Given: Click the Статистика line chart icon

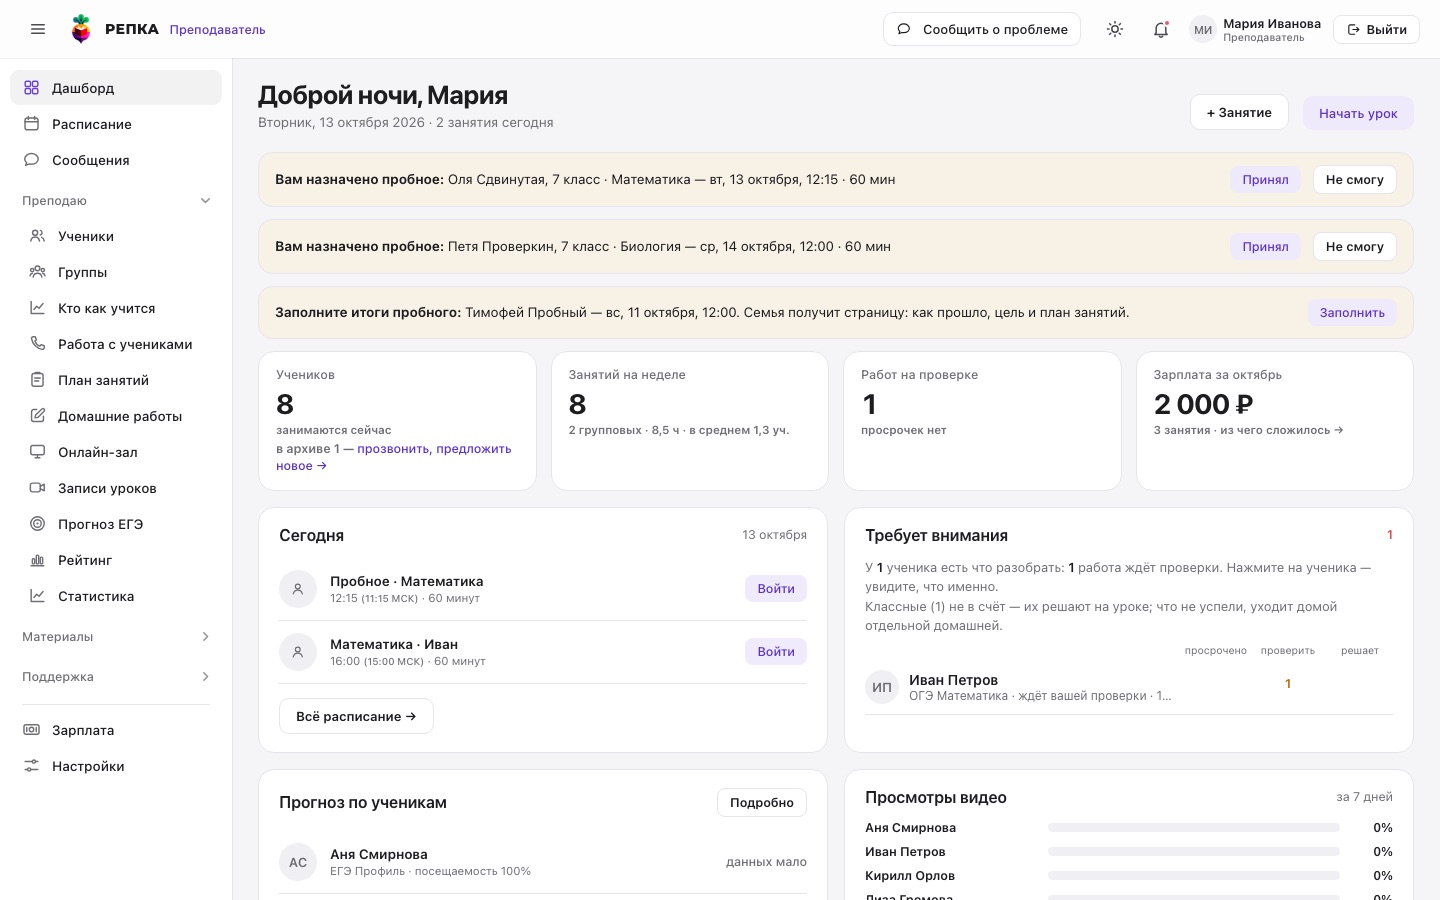Looking at the screenshot, I should tap(38, 596).
